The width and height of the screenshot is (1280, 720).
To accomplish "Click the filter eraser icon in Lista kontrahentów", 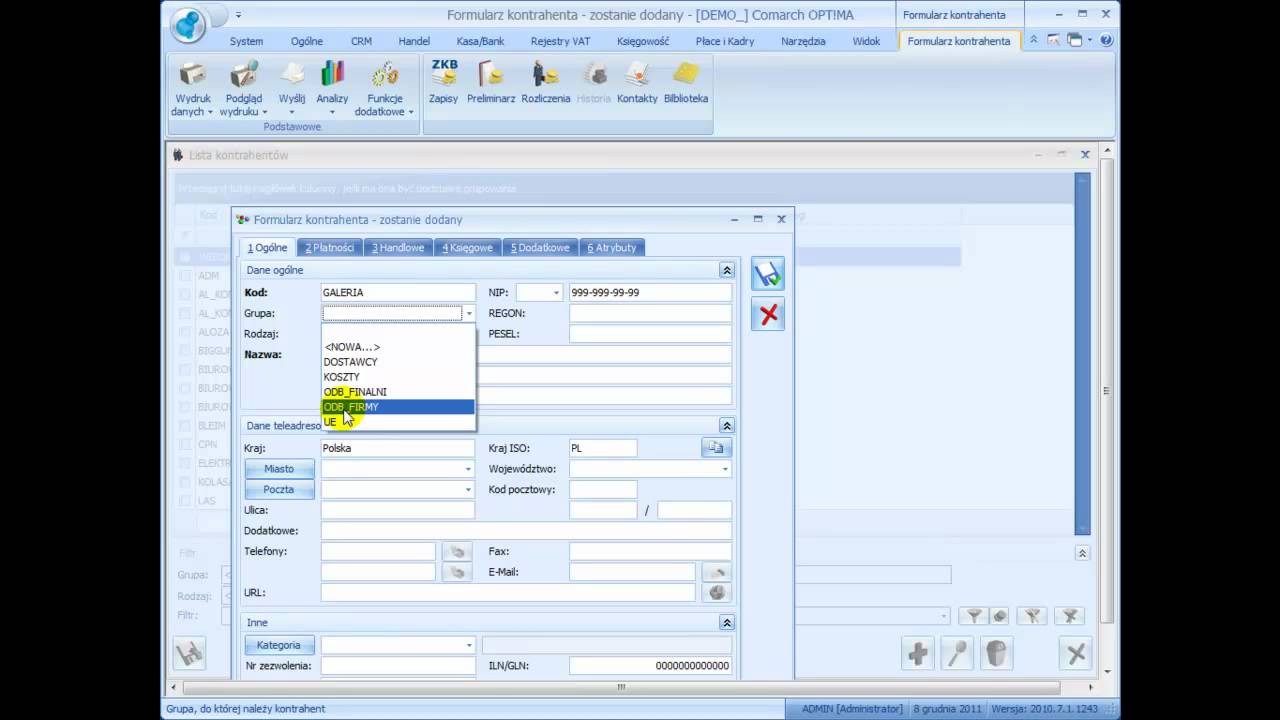I will click(x=999, y=616).
